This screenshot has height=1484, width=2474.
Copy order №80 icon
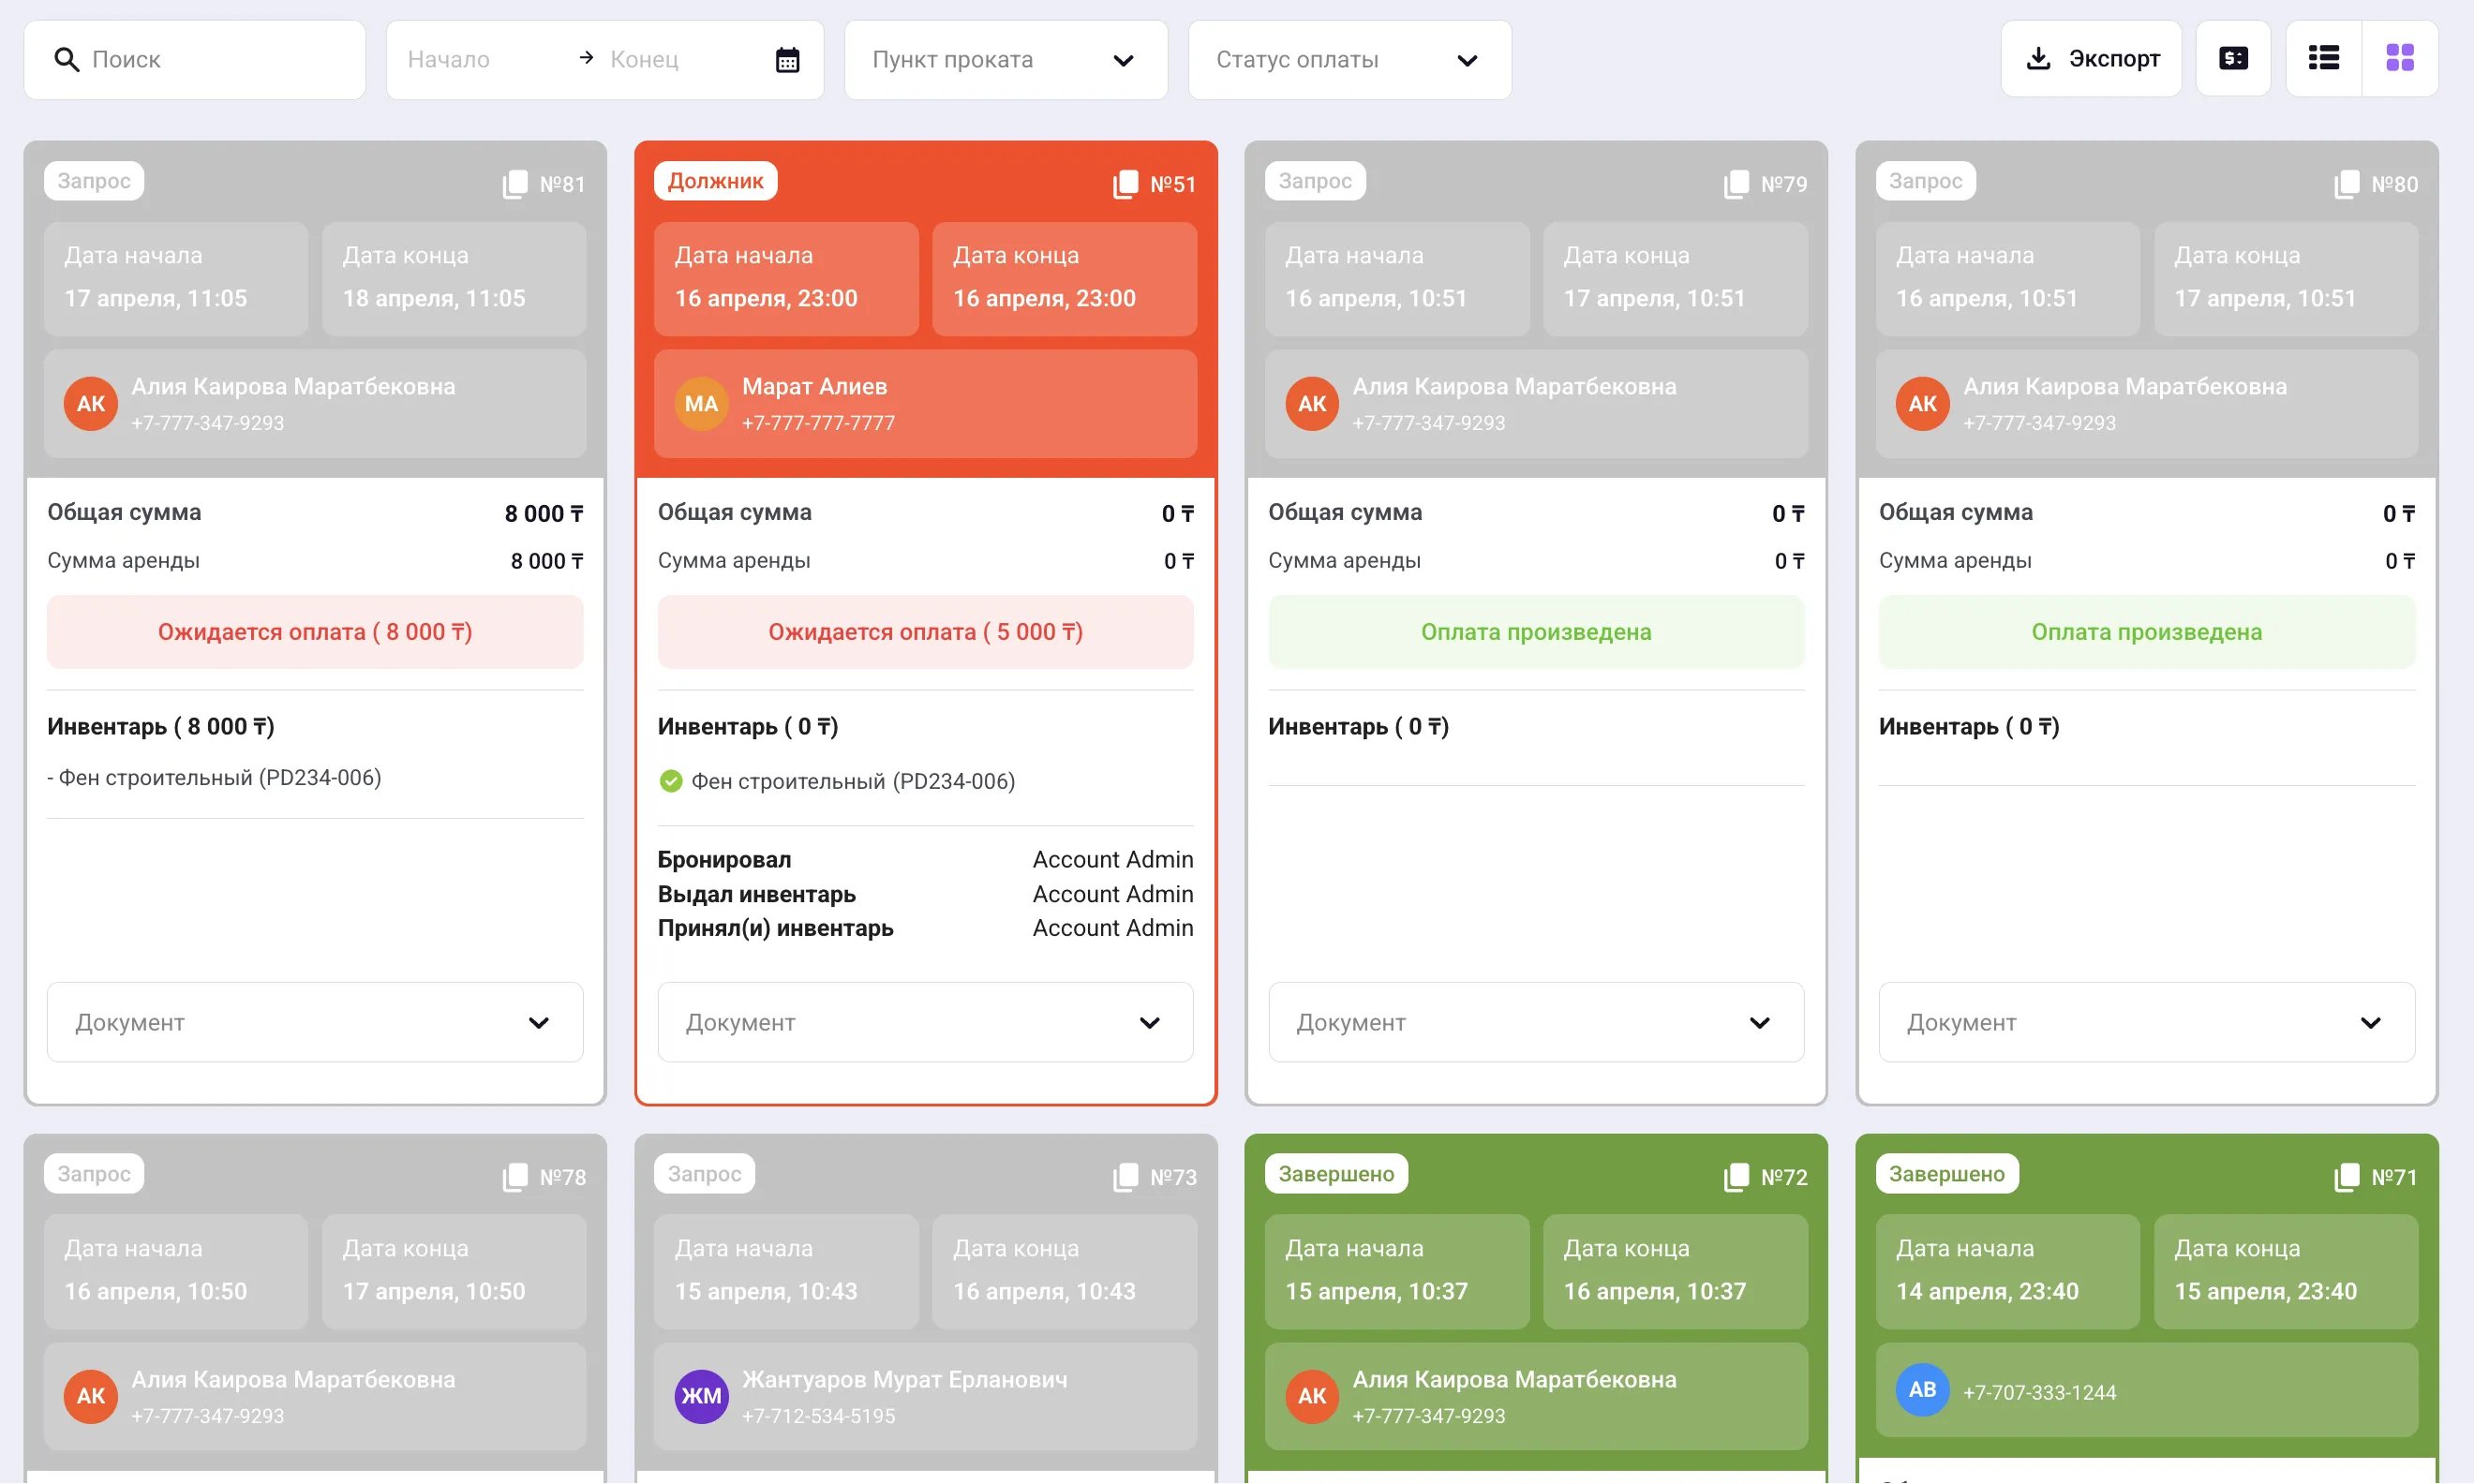coord(2347,184)
